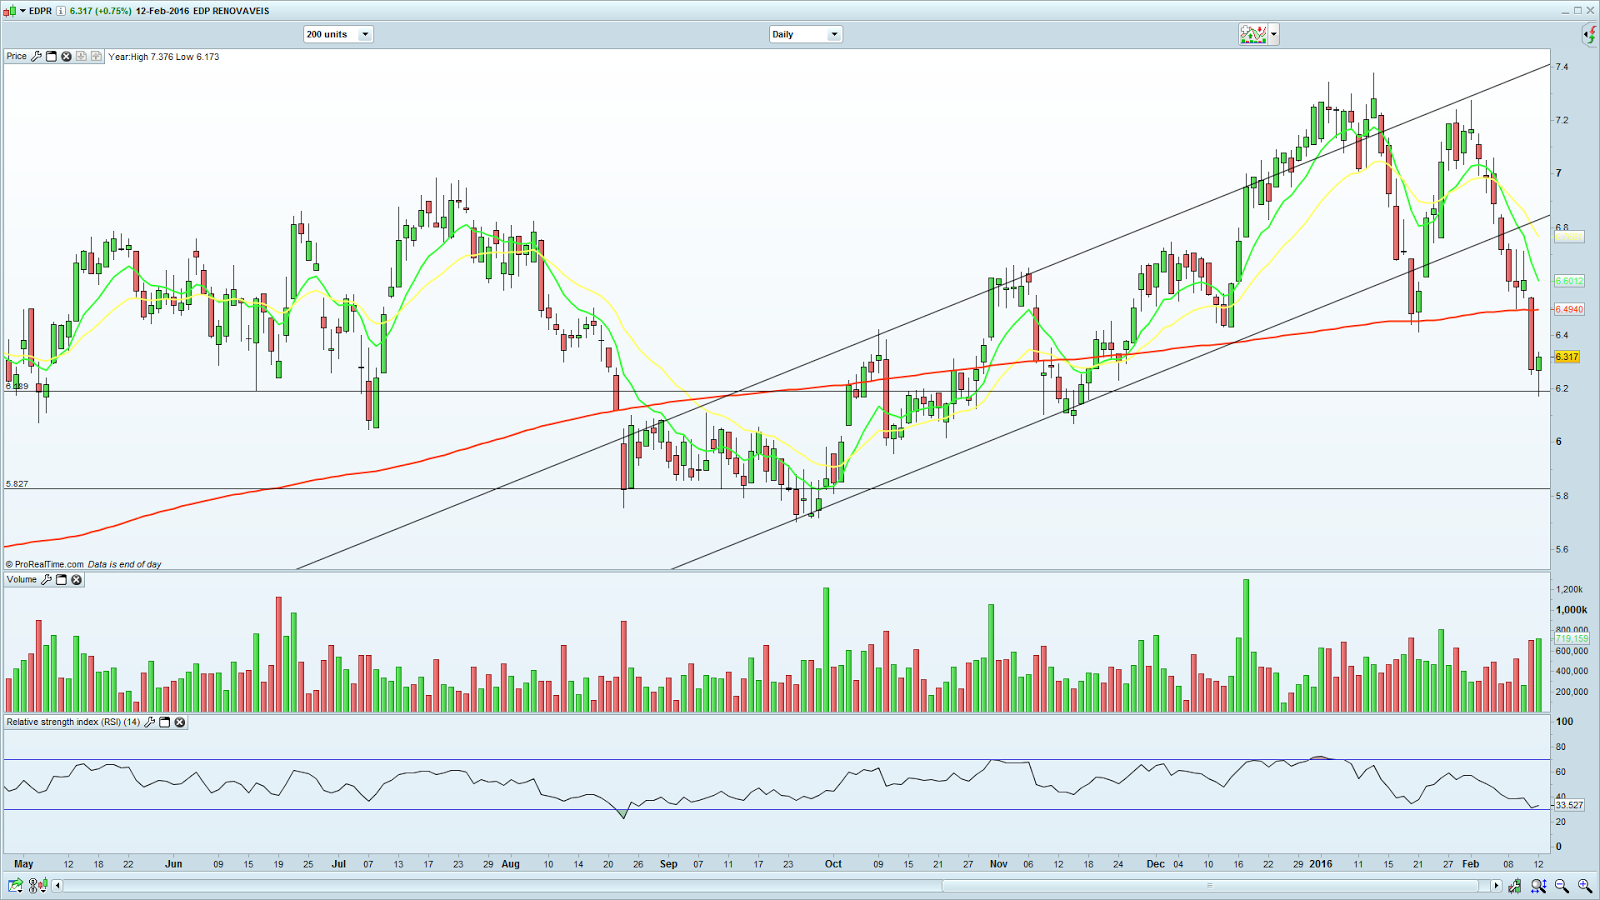
Task: Maximize the RSI panel
Action: tap(165, 722)
